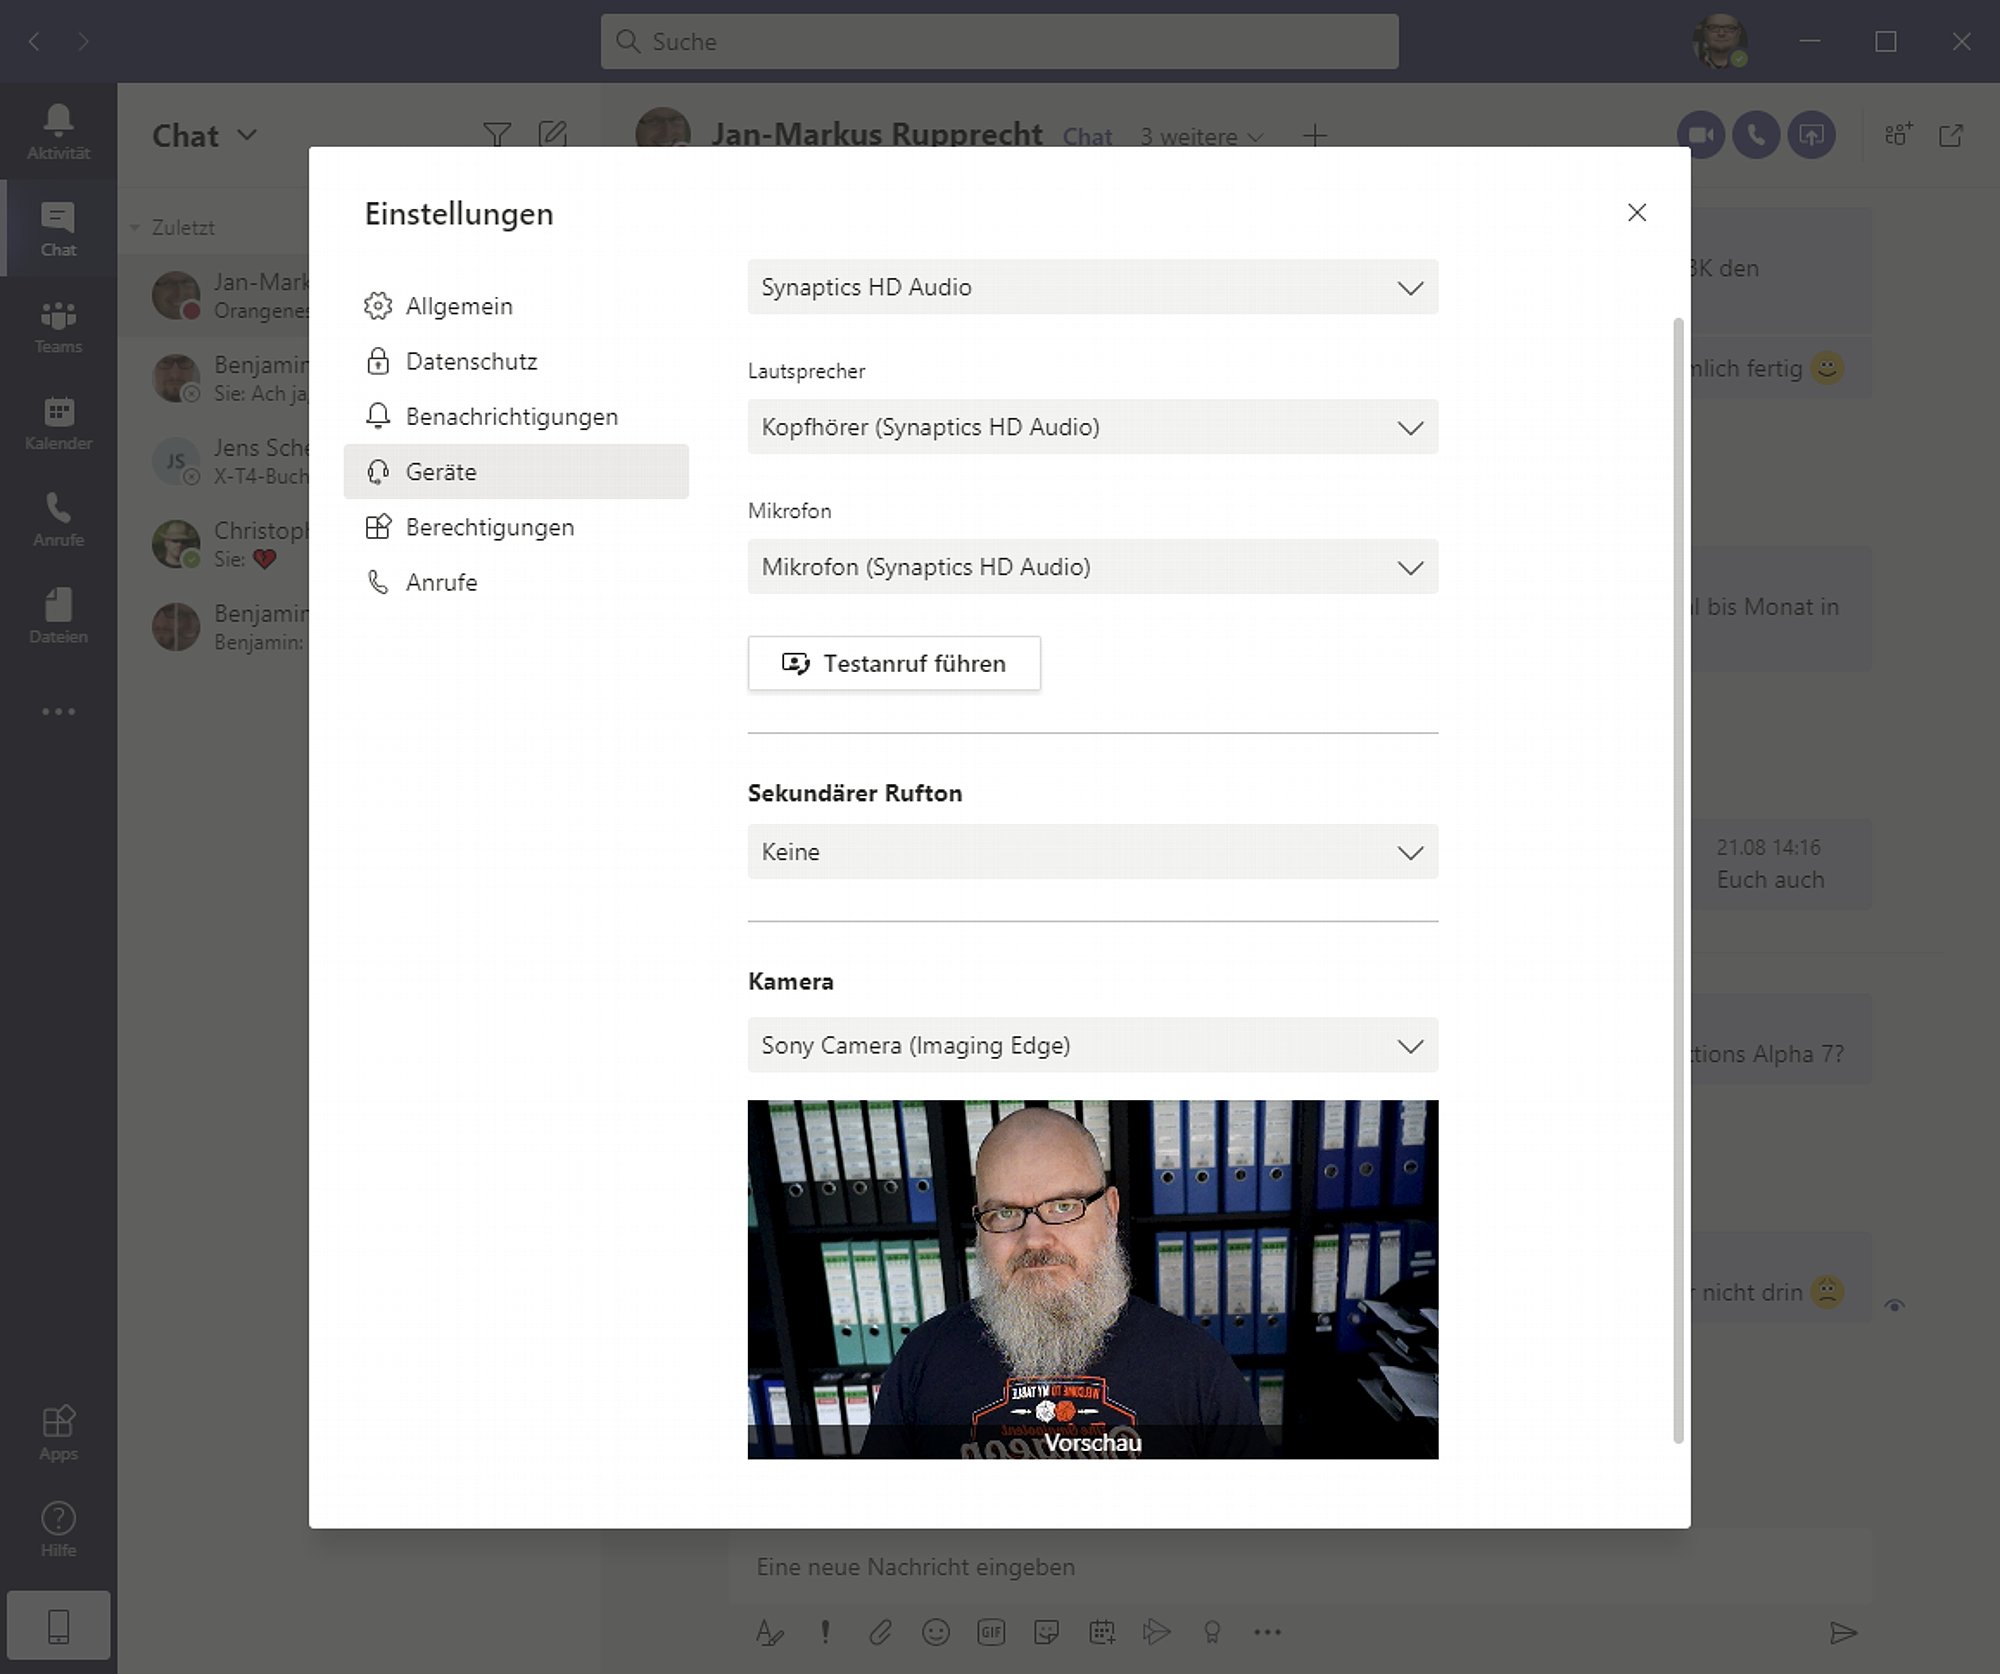This screenshot has width=2000, height=1674.
Task: Open Anrufe settings category
Action: point(516,582)
